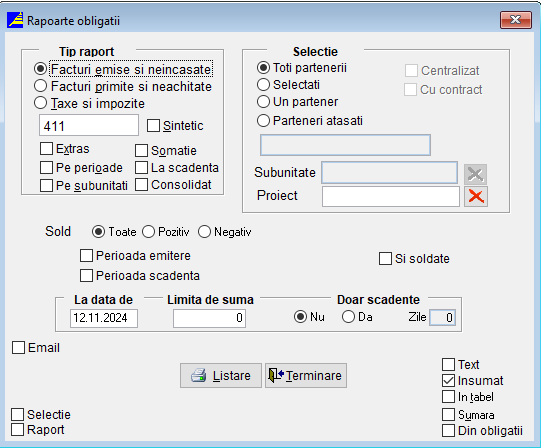Click the account field showing 411
Image resolution: width=541 pixels, height=448 pixels.
pos(89,125)
